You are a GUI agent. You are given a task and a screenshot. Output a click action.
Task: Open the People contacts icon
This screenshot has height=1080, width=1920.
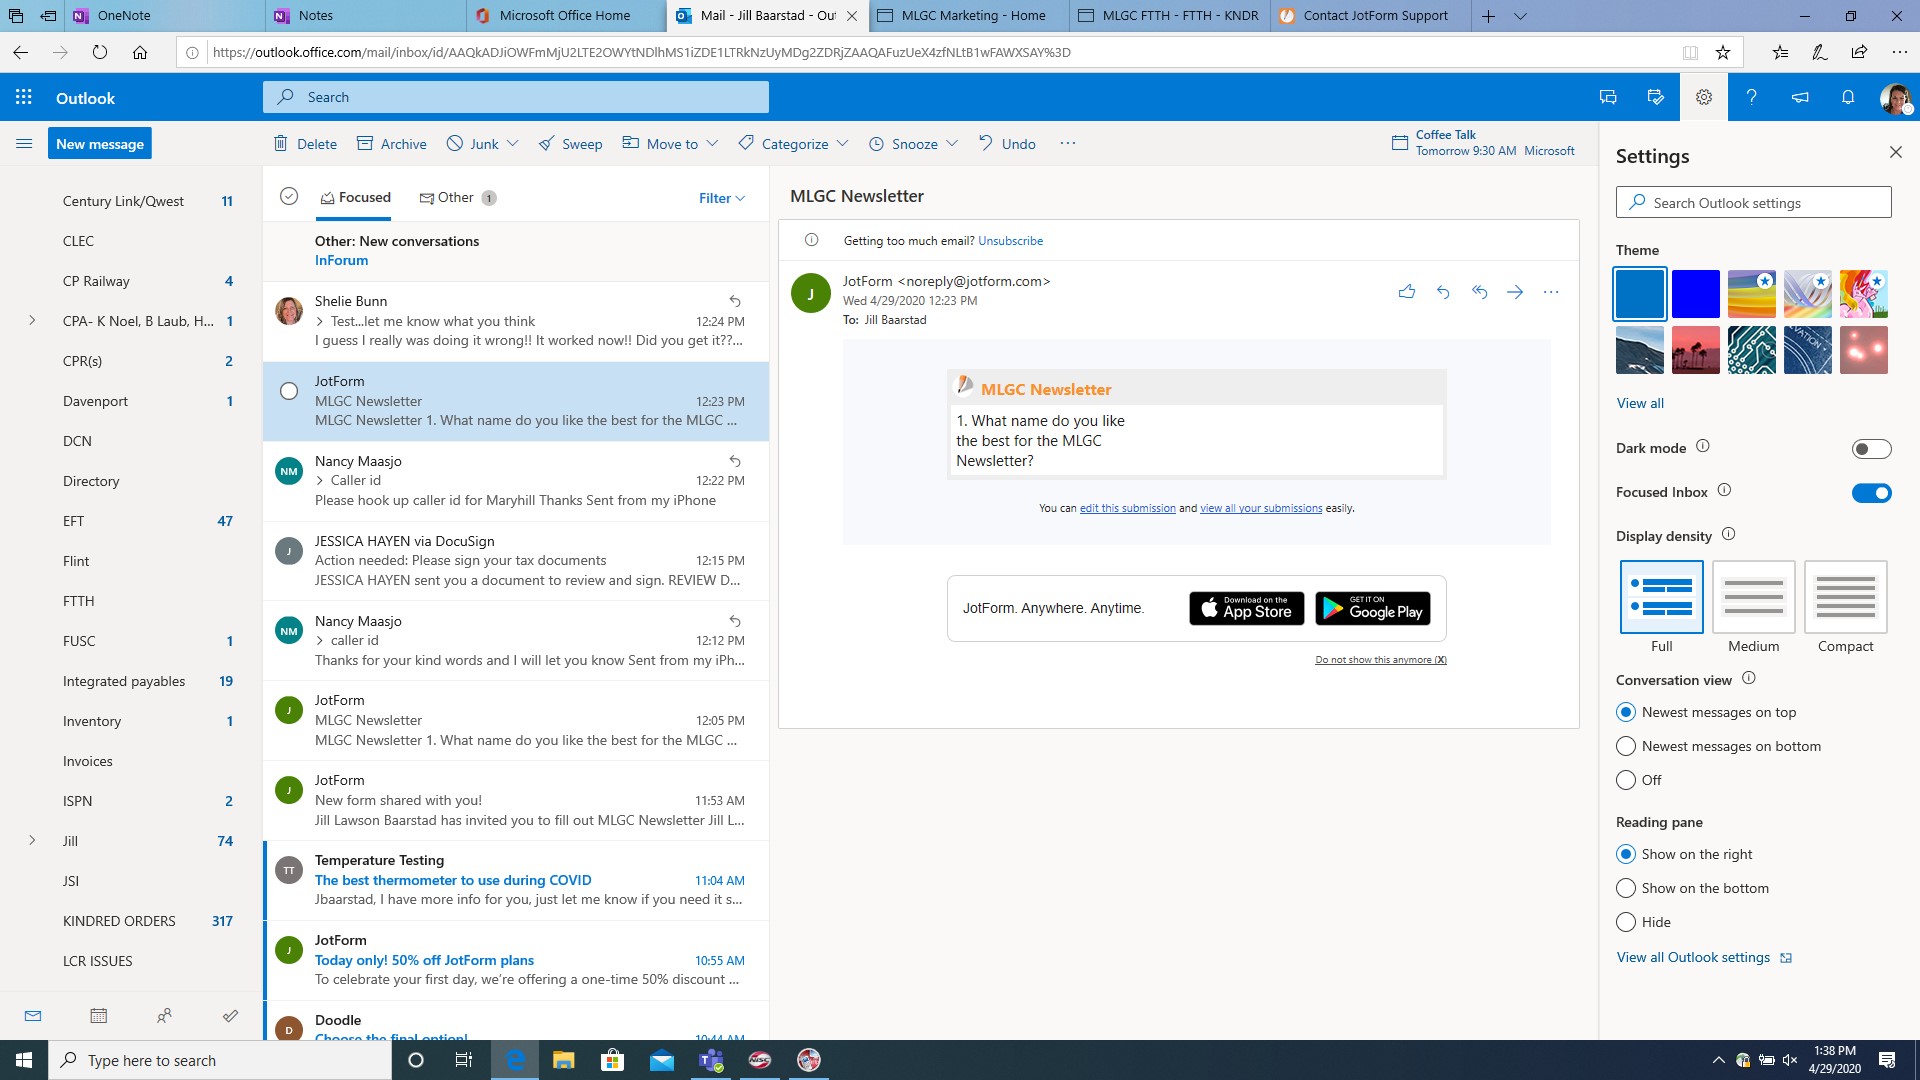(164, 1016)
